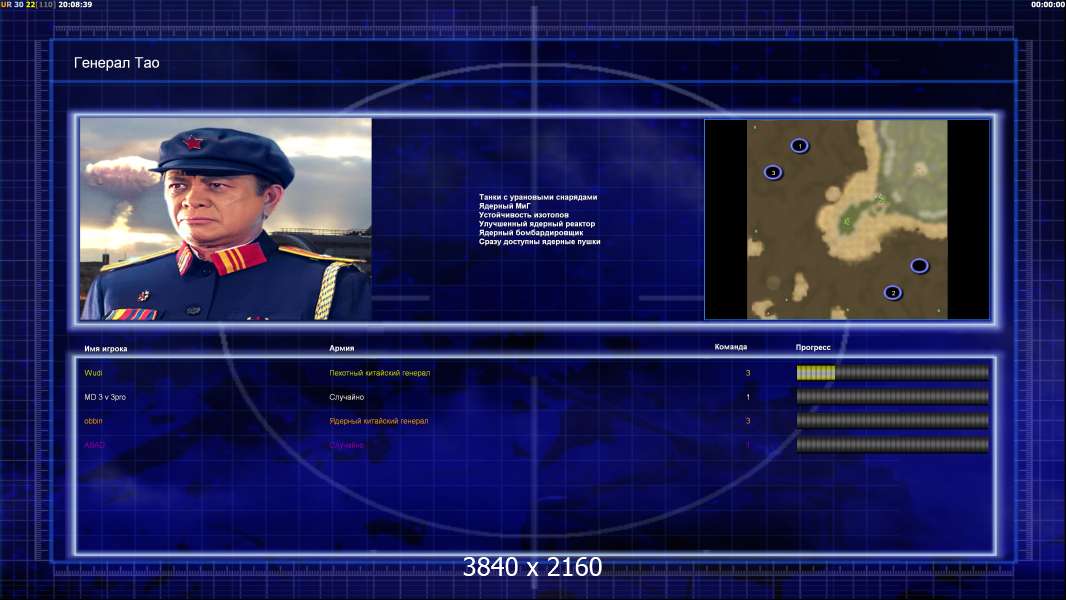Screen dimensions: 1066x600
Task: Click 'Устойчивость изотопов' line
Action: click(523, 215)
